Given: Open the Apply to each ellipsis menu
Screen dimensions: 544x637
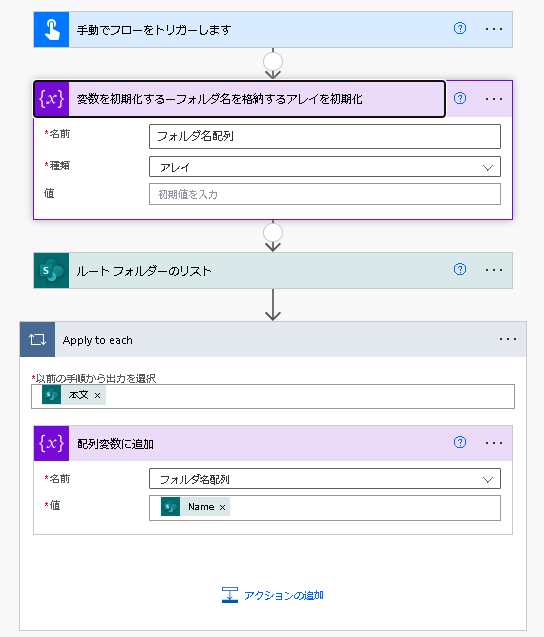Looking at the screenshot, I should (508, 339).
